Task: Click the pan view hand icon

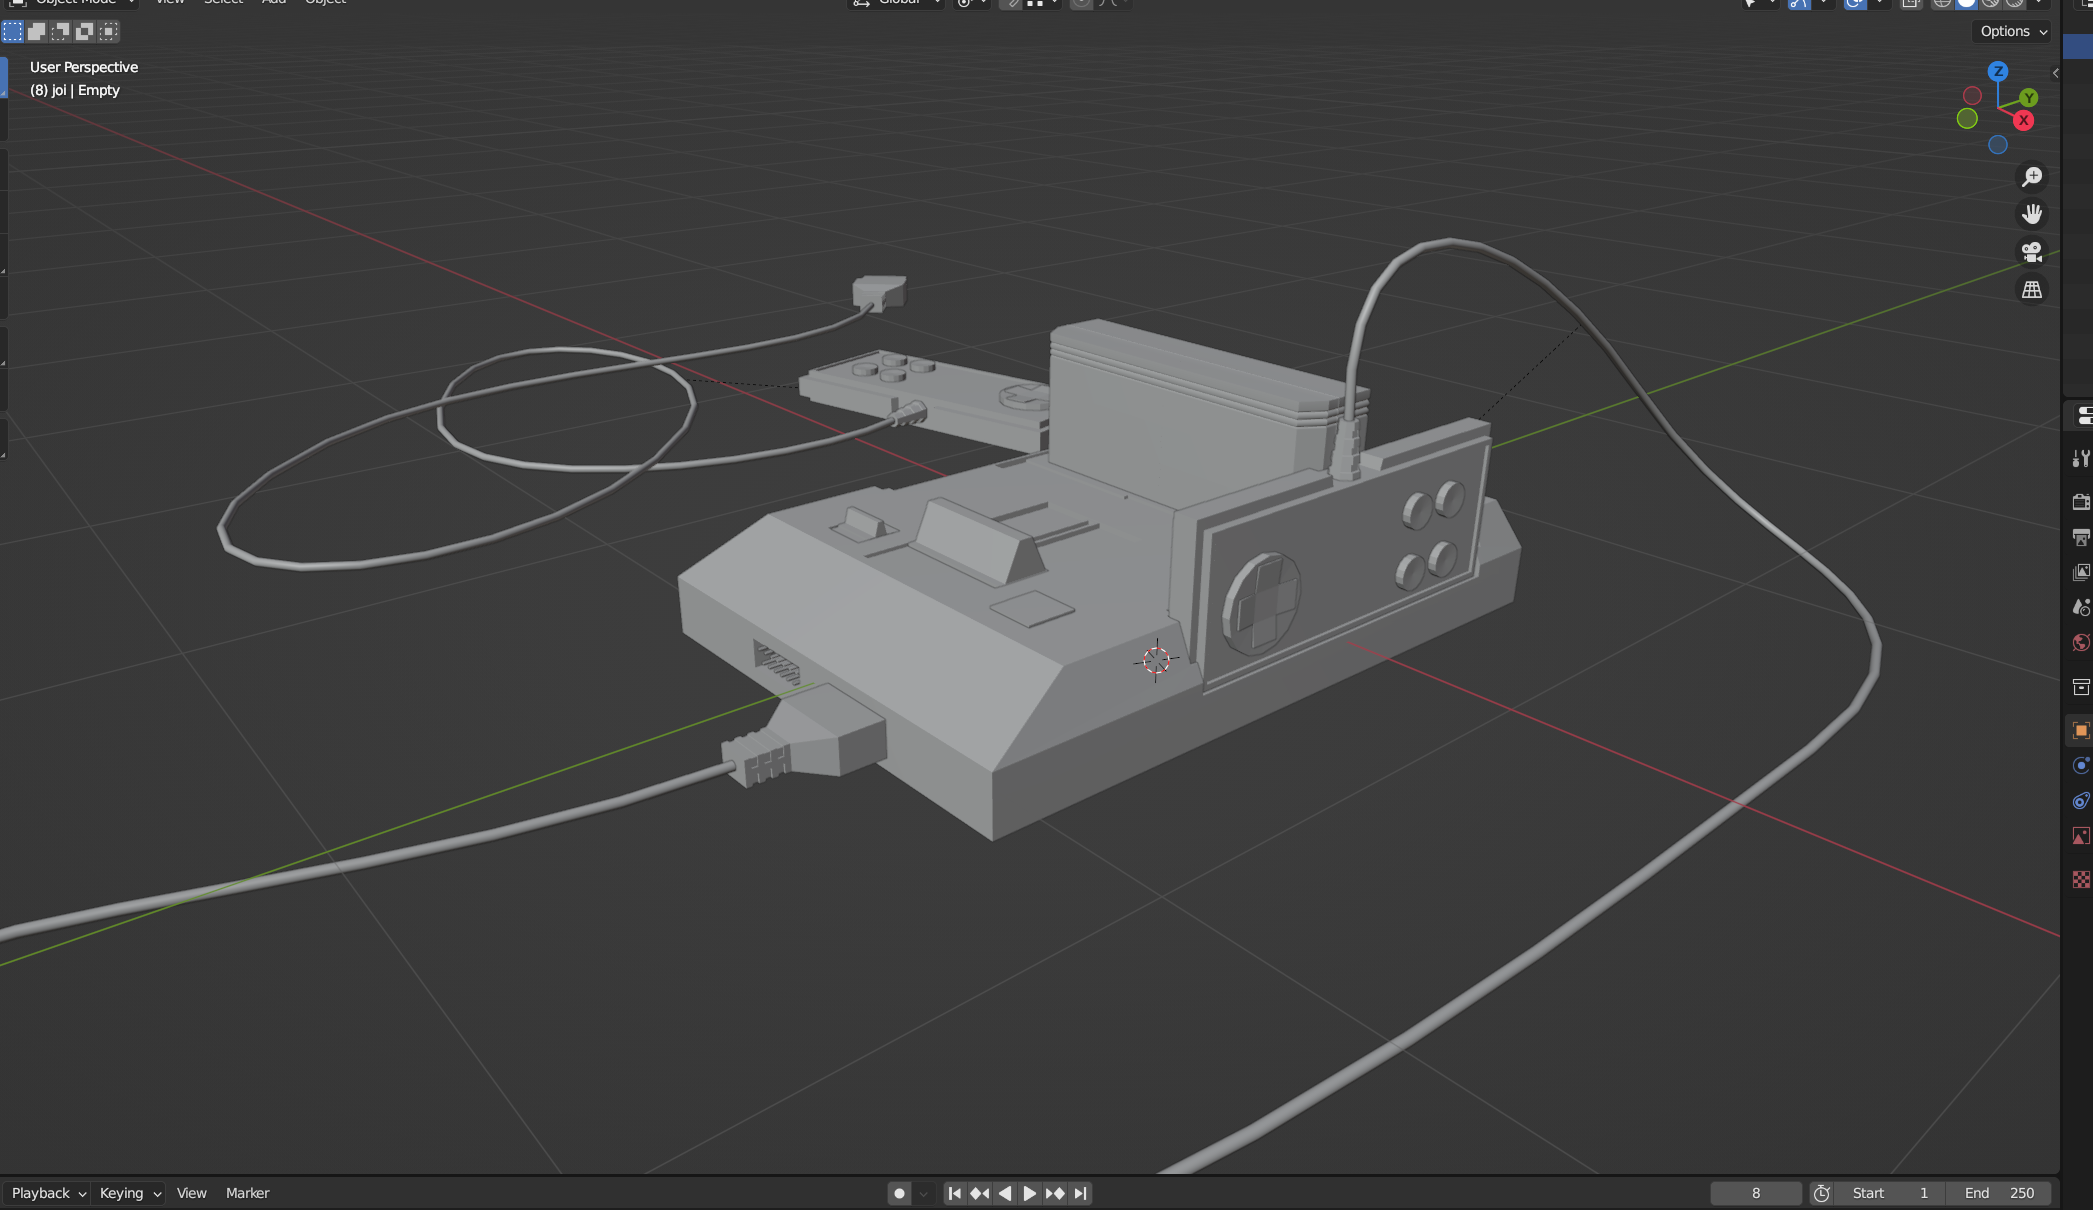Action: 2031,214
